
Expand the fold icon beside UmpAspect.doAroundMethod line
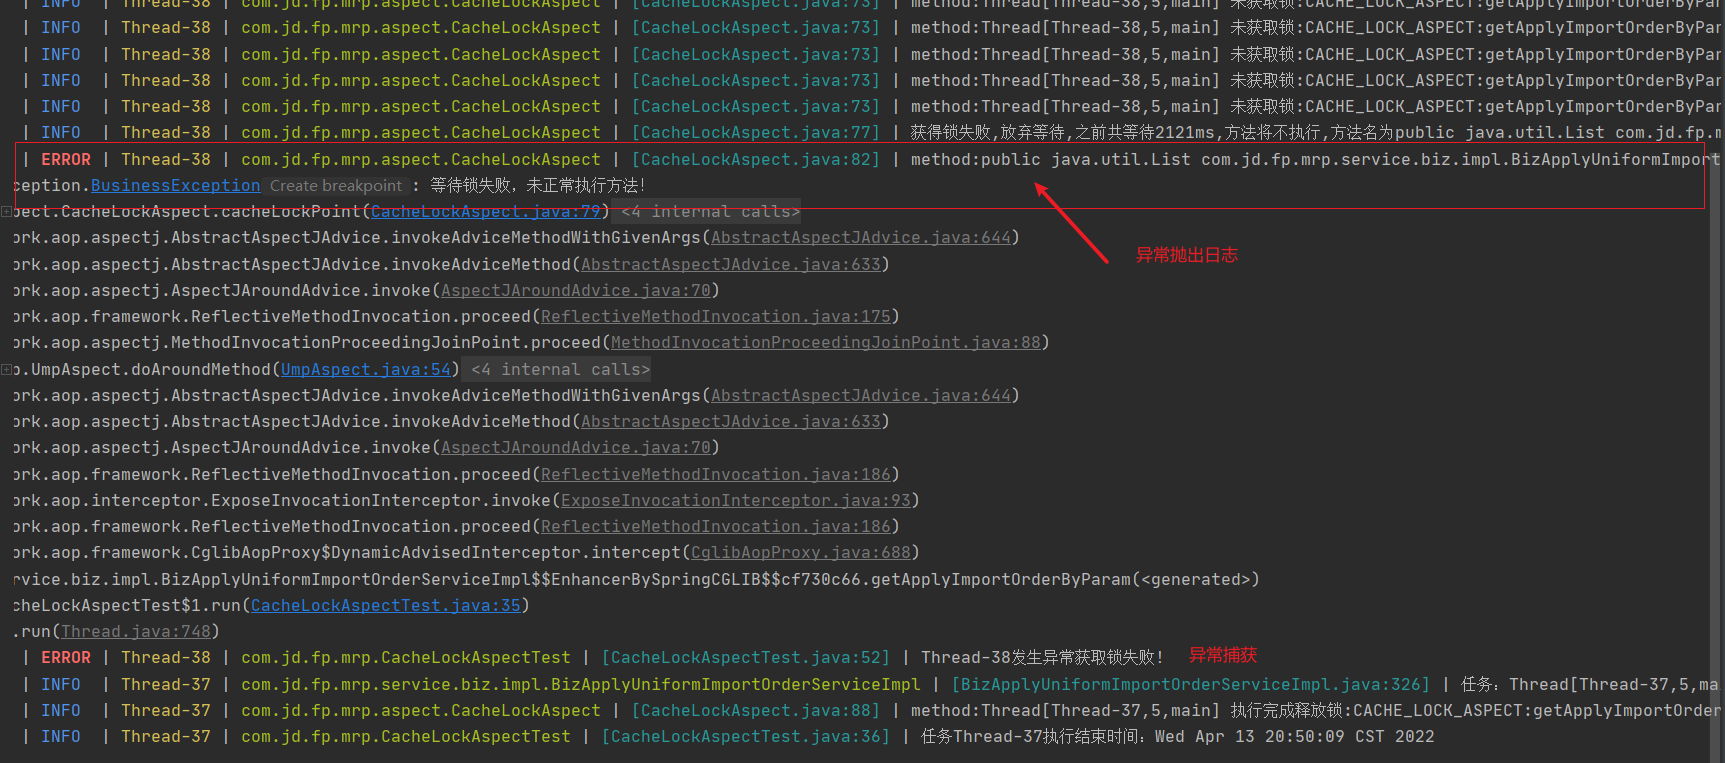click(7, 370)
